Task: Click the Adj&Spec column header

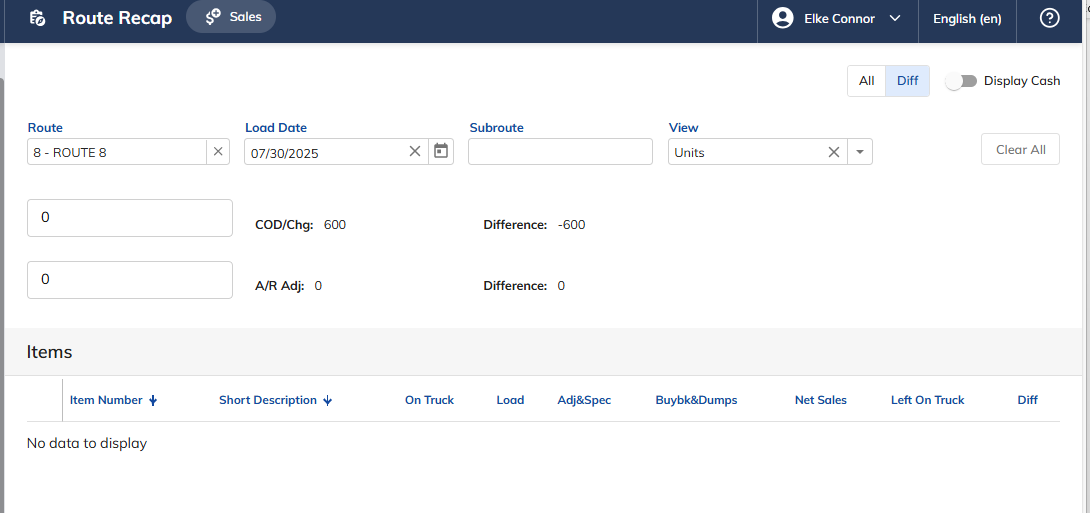Action: (x=584, y=400)
